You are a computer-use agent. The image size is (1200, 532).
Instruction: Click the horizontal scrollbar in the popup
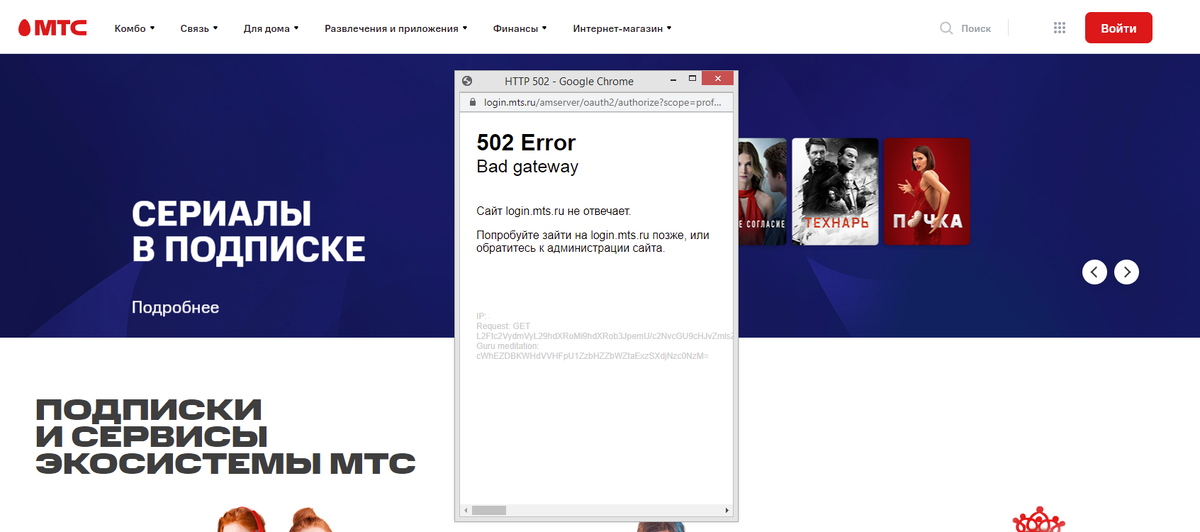[596, 510]
